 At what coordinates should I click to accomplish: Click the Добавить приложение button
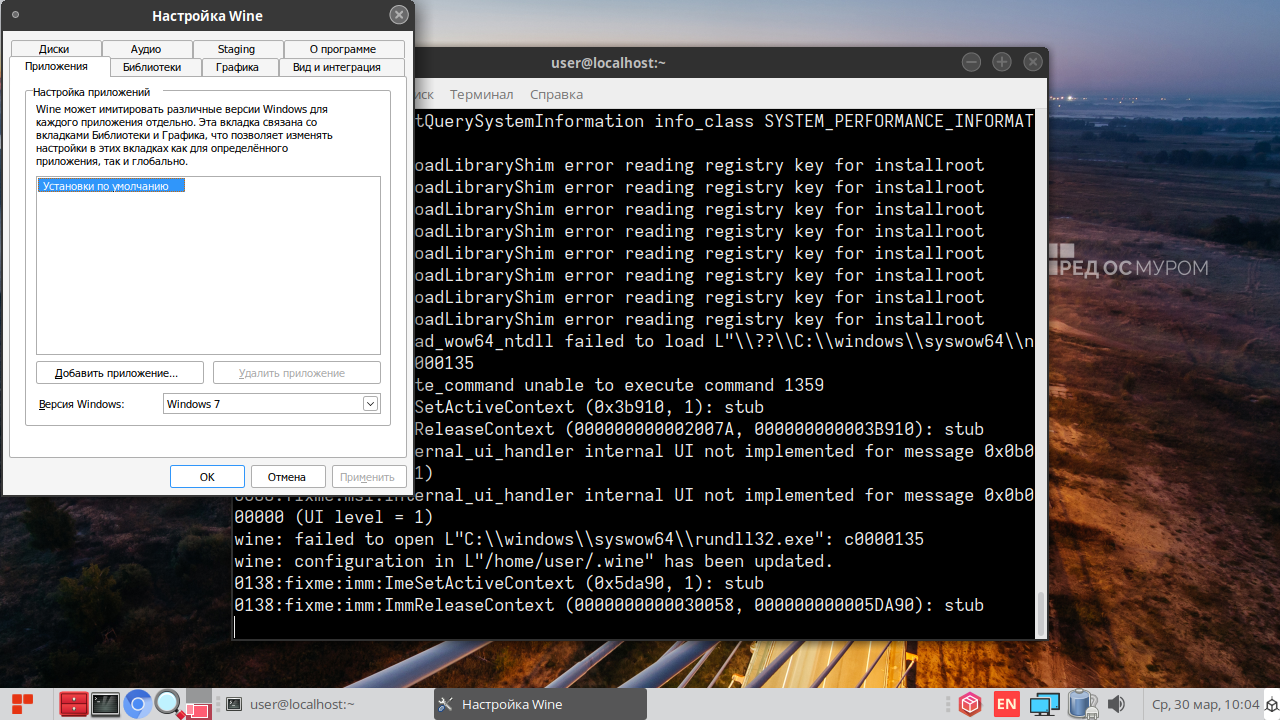click(x=120, y=373)
